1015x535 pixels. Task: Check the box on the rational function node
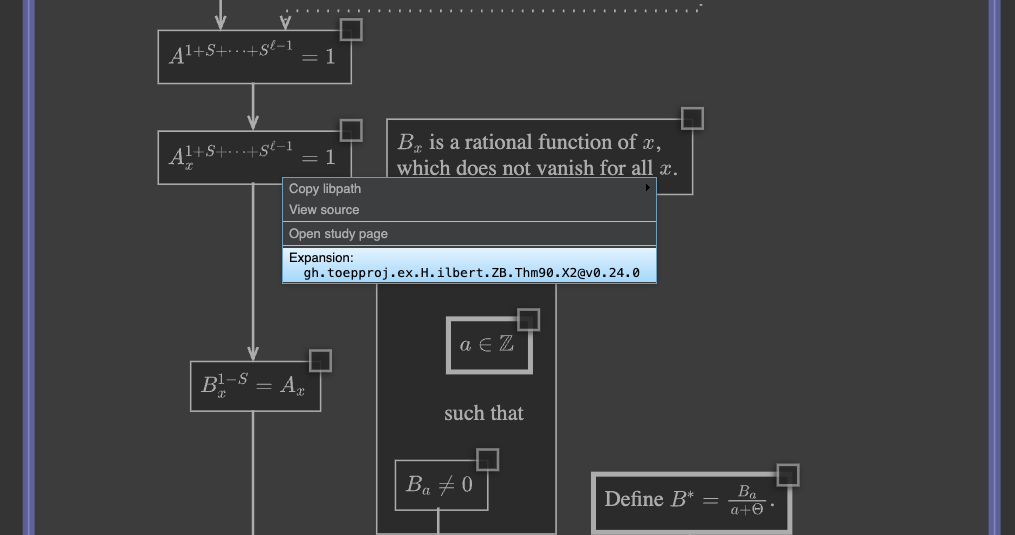[692, 119]
